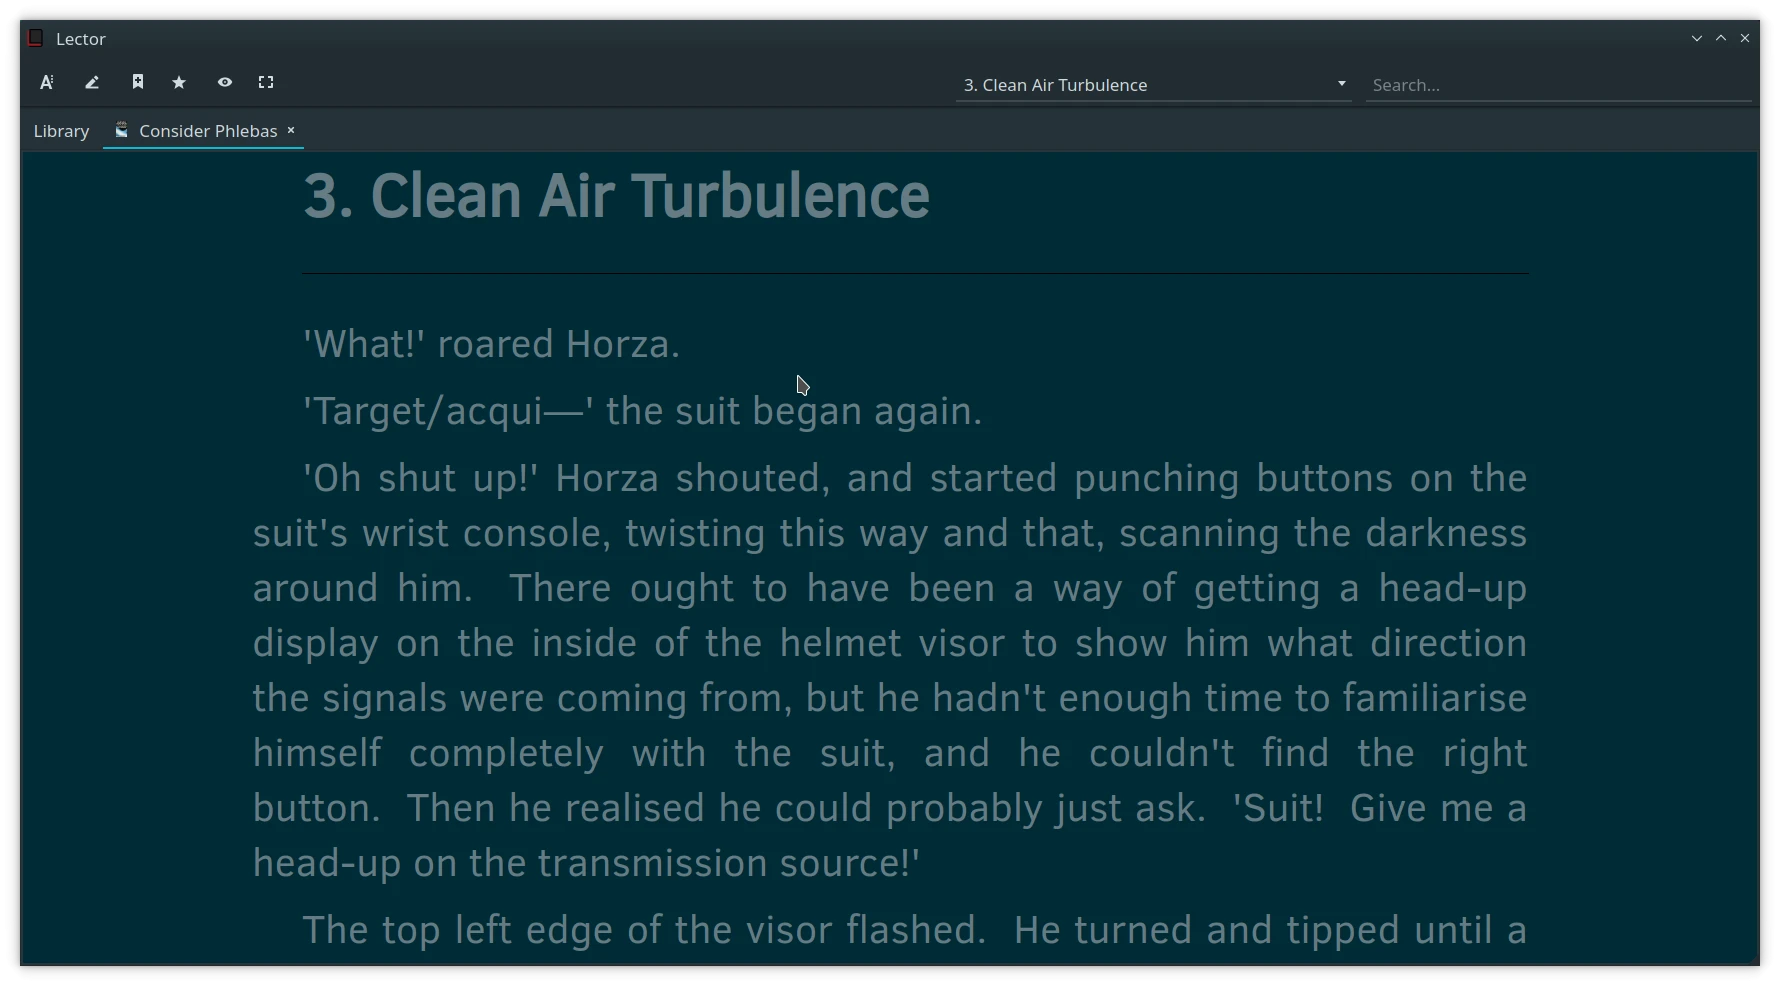The width and height of the screenshot is (1780, 986).
Task: Close the Consider Phlebas tab
Action: (x=291, y=130)
